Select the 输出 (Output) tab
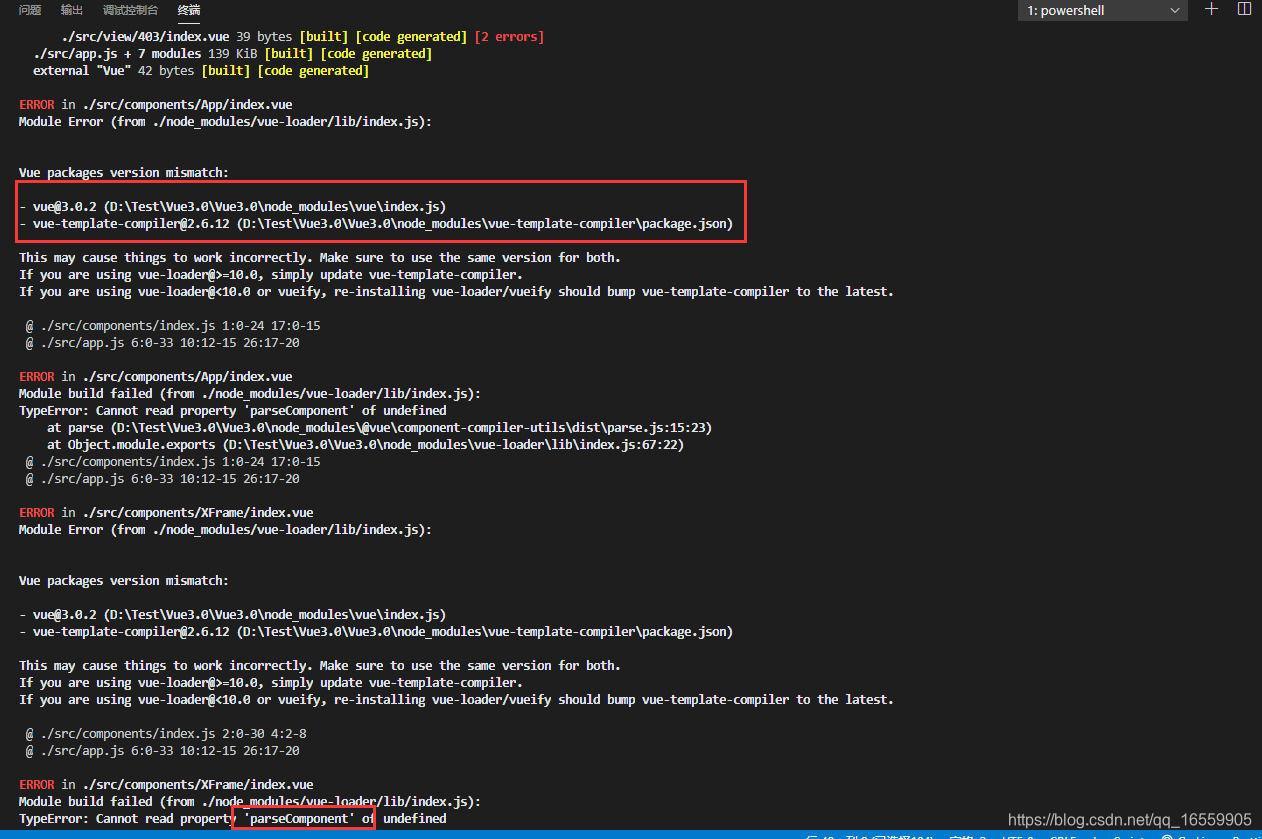Screen dimensions: 1262x839 coord(70,11)
